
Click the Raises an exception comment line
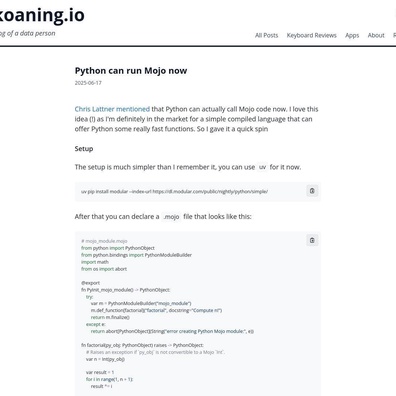[155, 352]
